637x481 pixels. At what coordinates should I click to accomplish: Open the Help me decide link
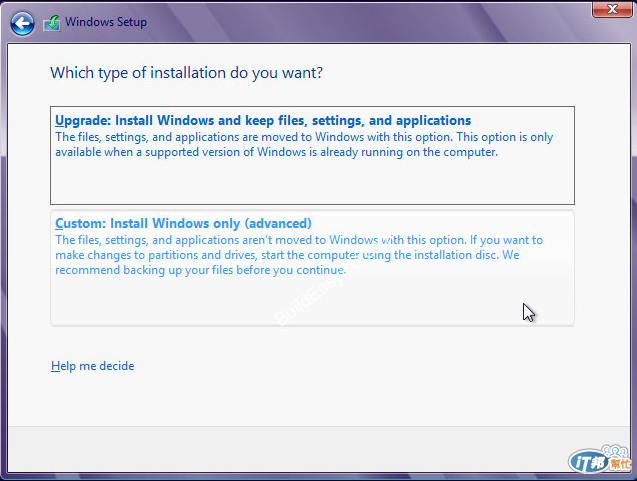(93, 366)
